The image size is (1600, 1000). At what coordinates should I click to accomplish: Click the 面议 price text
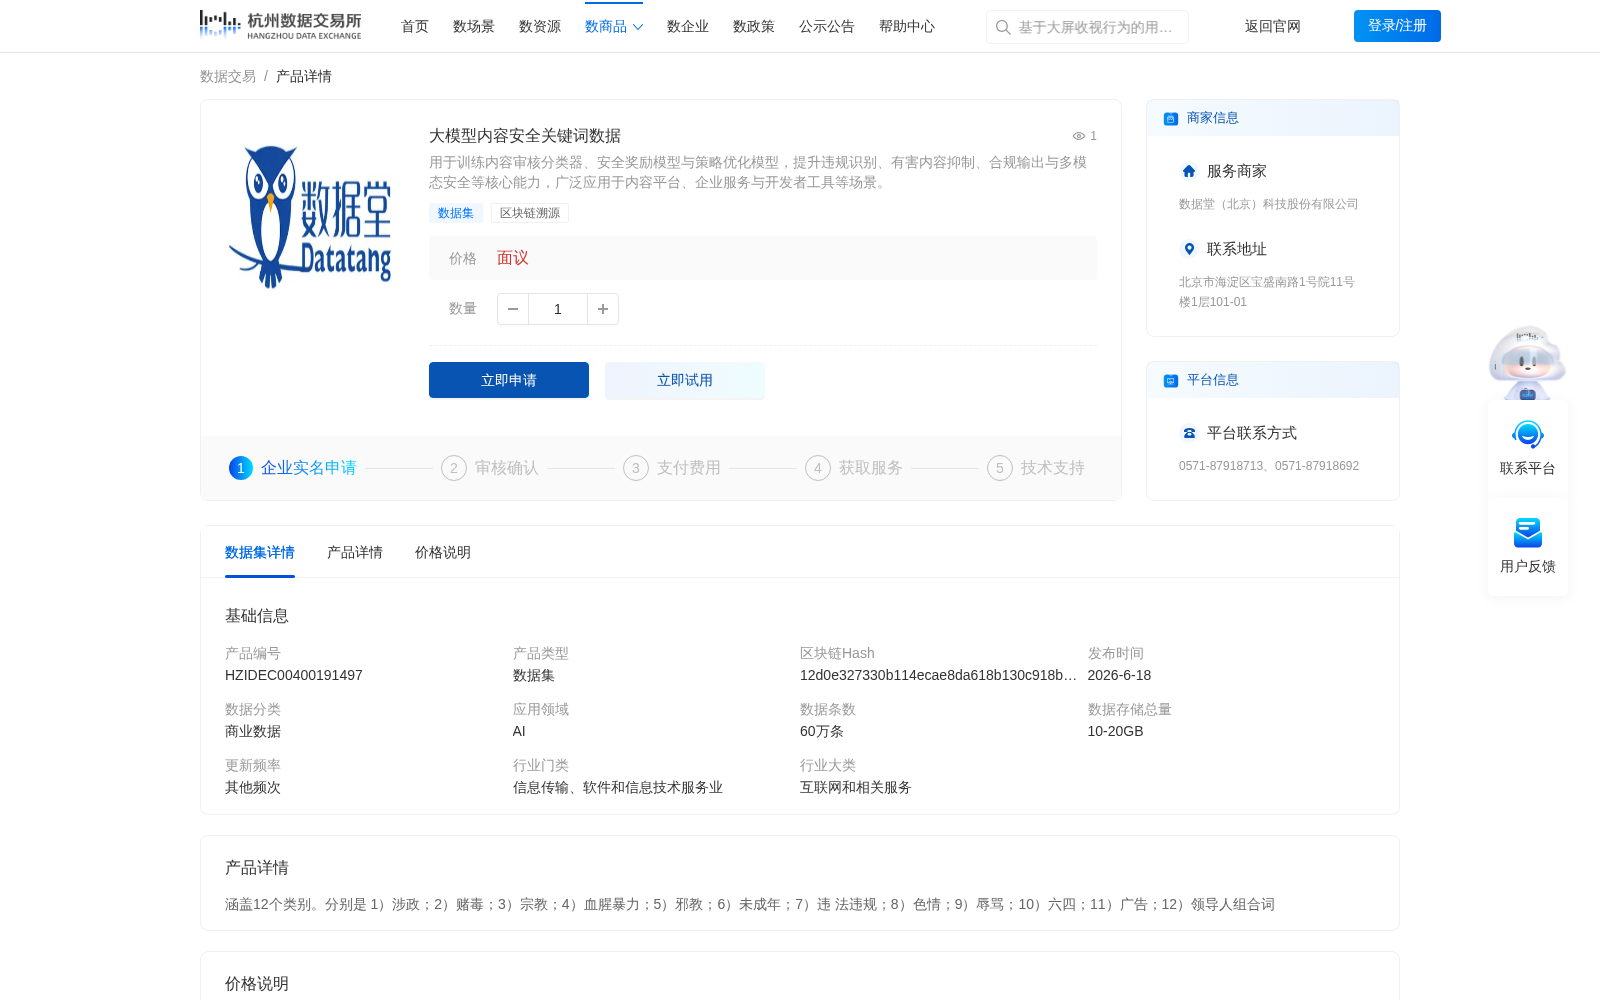(x=513, y=258)
